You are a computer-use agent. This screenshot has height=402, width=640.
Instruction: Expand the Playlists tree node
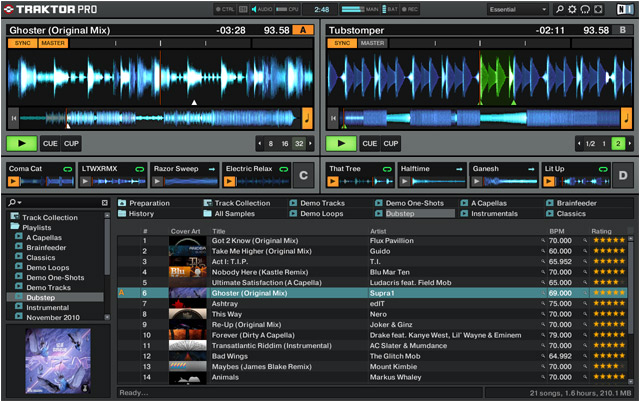[14, 227]
